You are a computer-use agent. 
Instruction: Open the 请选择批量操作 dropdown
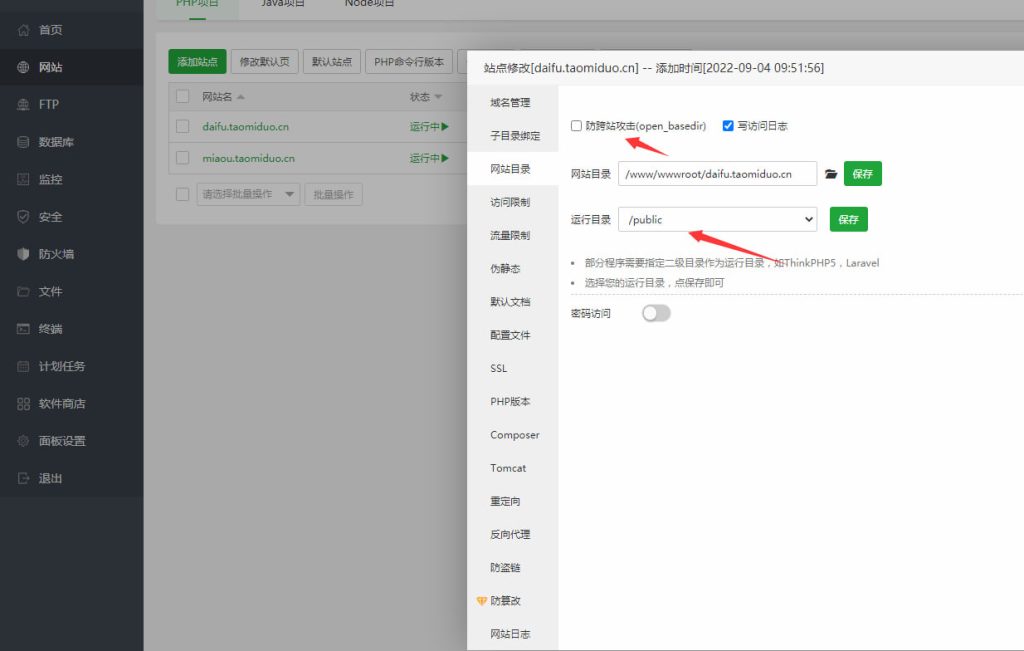[248, 194]
